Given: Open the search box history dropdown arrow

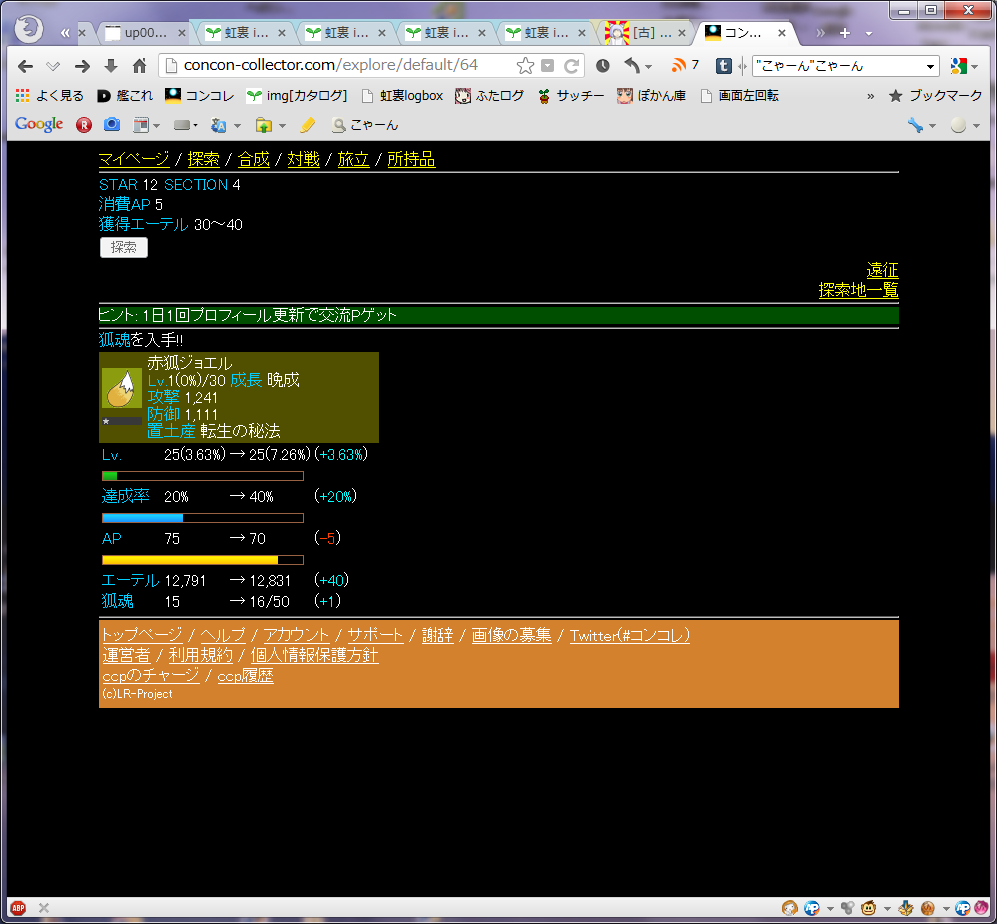Looking at the screenshot, I should pos(931,66).
